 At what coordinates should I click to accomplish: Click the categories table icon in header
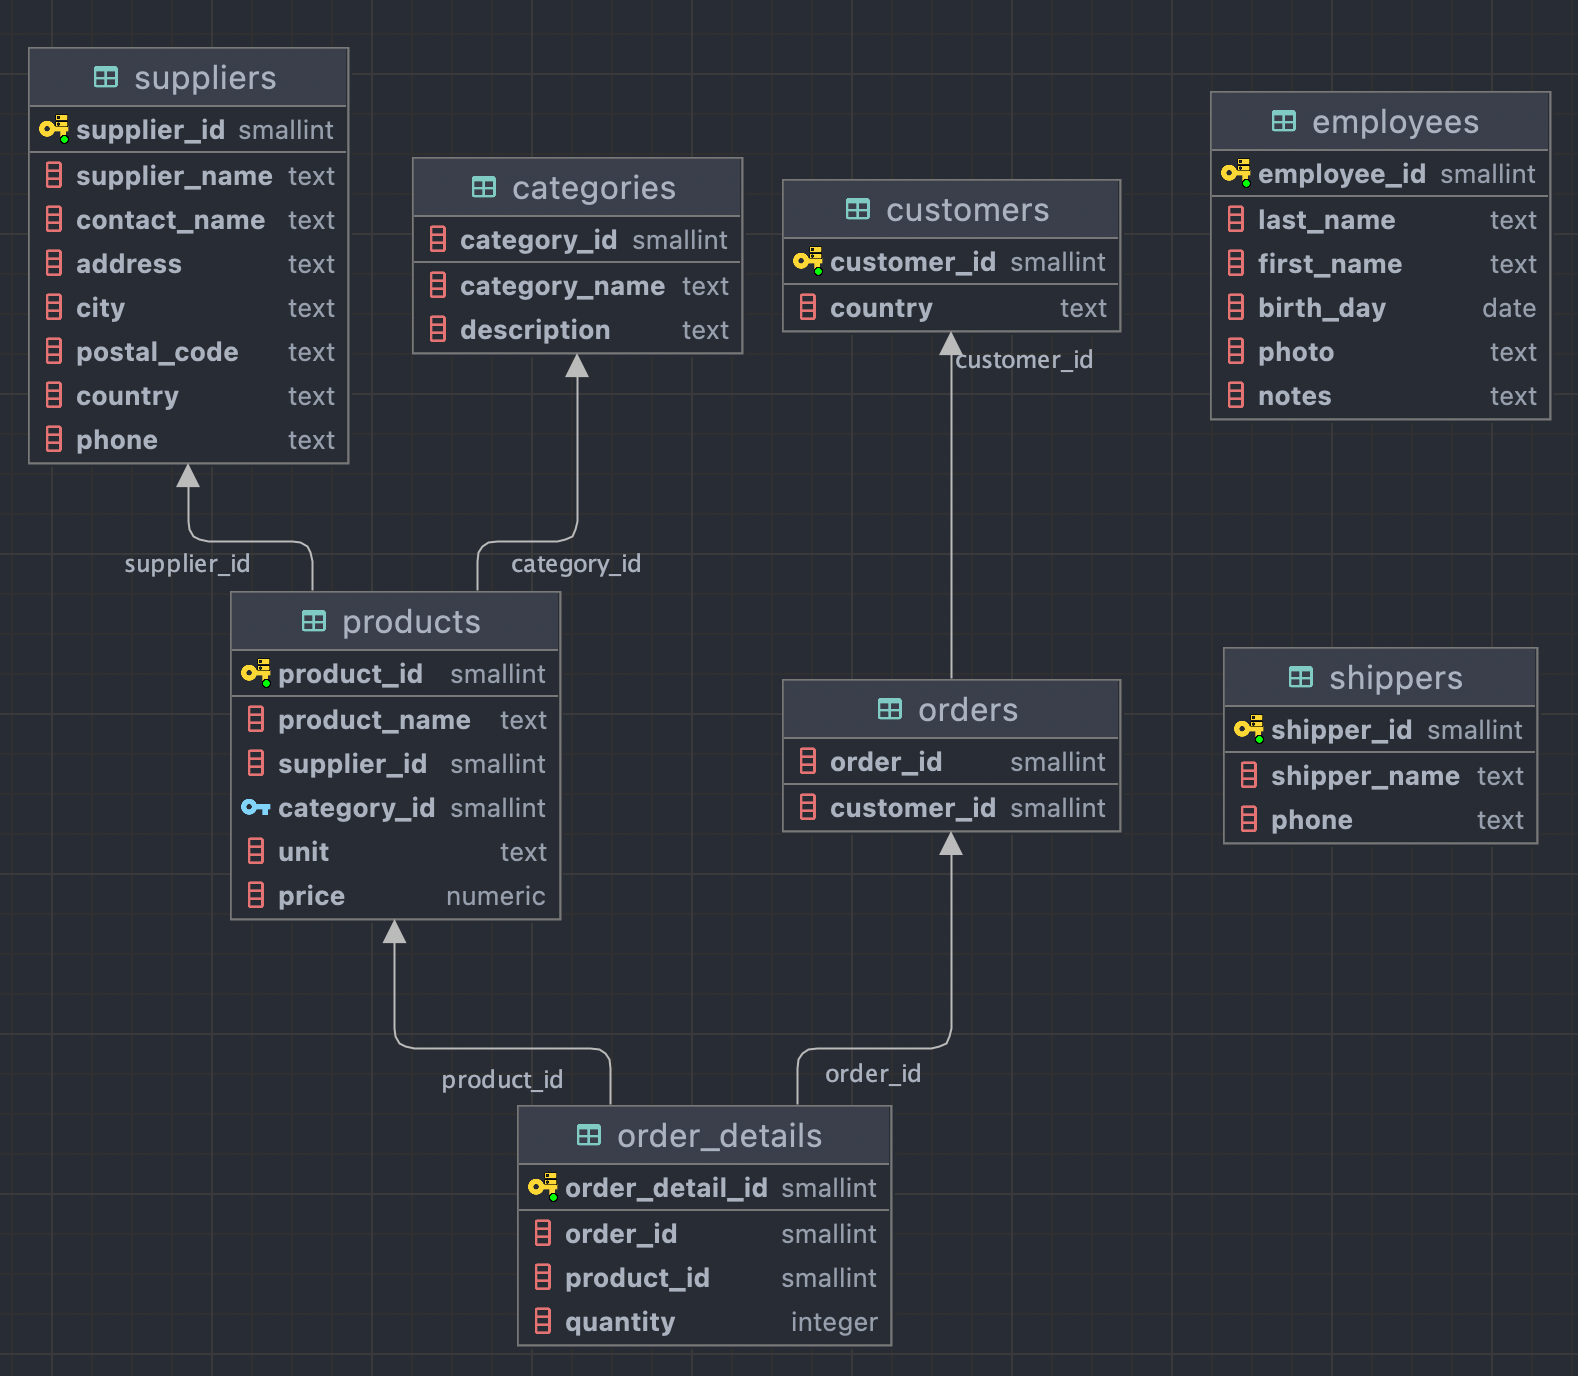point(484,187)
